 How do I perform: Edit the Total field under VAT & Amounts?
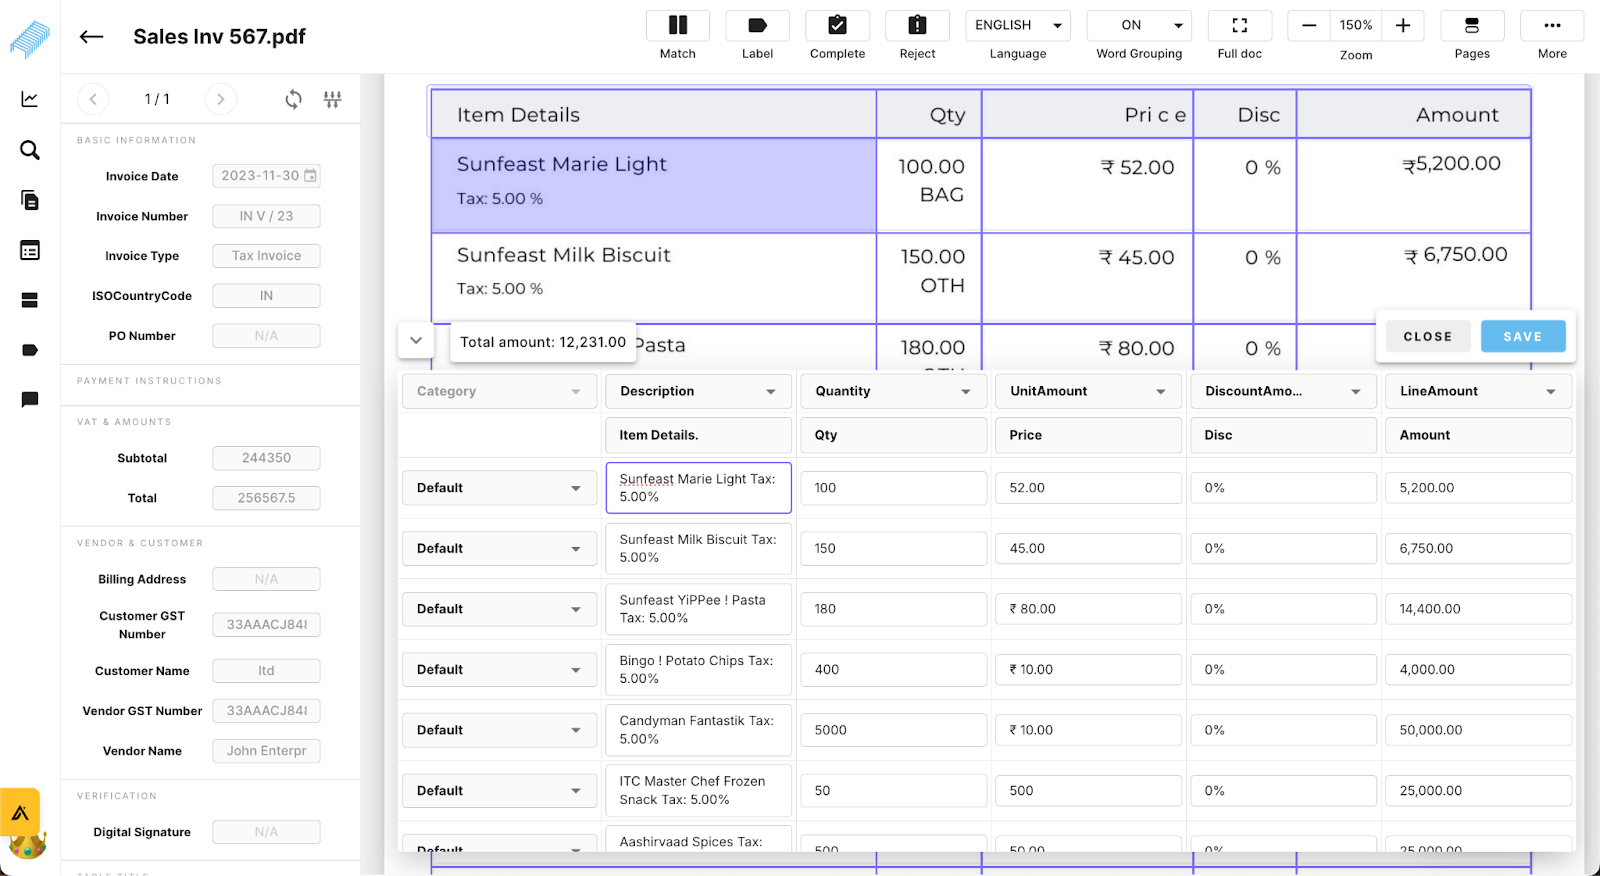point(266,498)
